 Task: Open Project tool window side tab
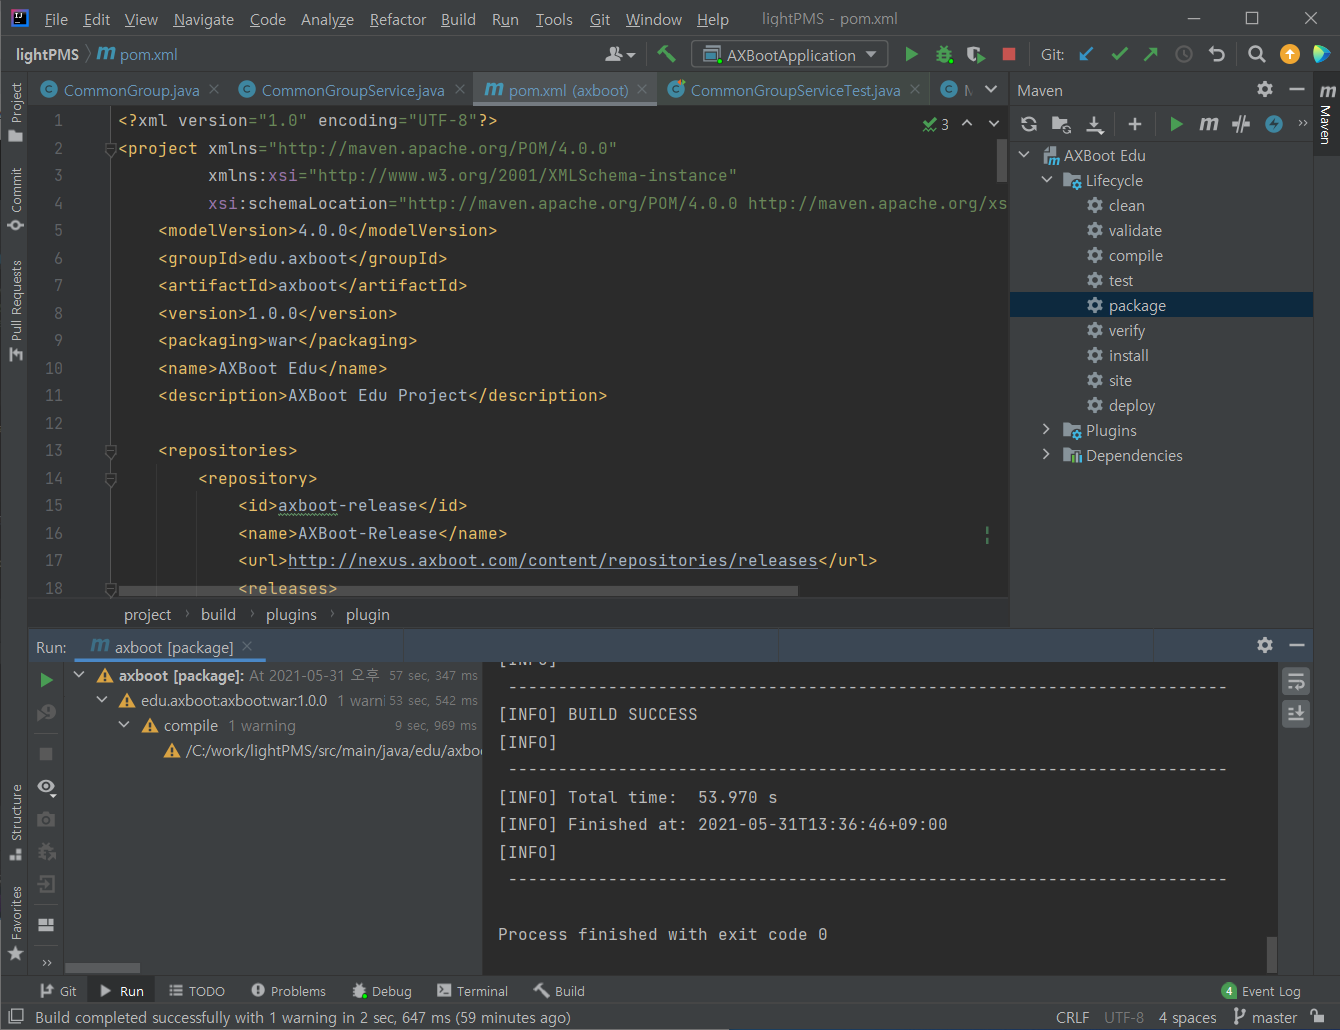point(15,111)
